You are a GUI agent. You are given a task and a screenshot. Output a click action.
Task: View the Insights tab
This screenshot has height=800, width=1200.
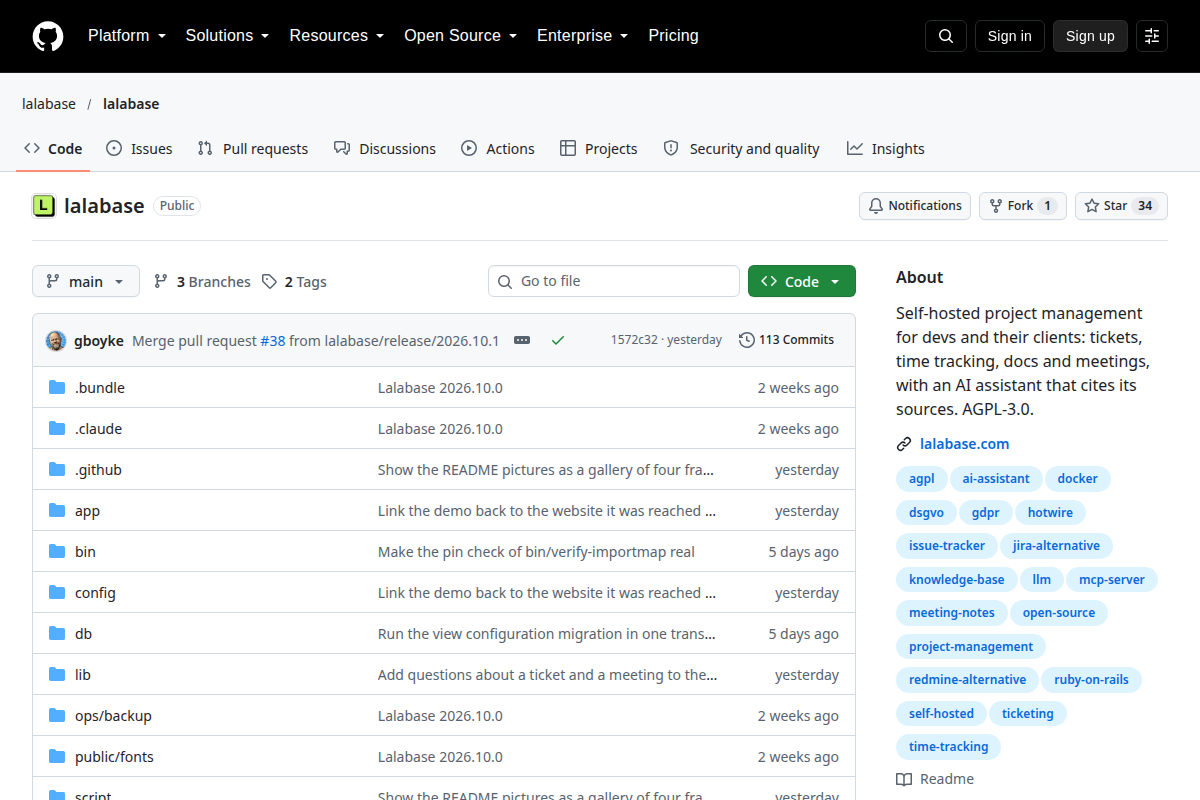coord(885,149)
